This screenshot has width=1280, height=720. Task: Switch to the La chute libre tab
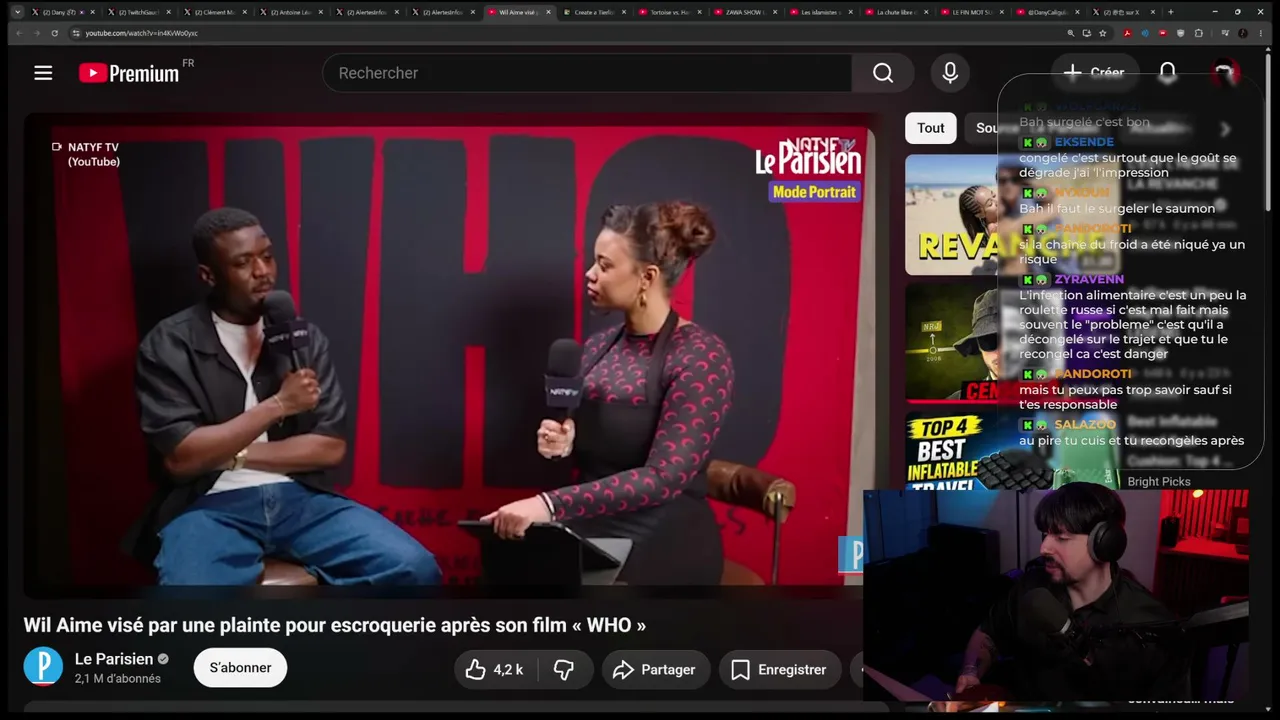point(898,12)
